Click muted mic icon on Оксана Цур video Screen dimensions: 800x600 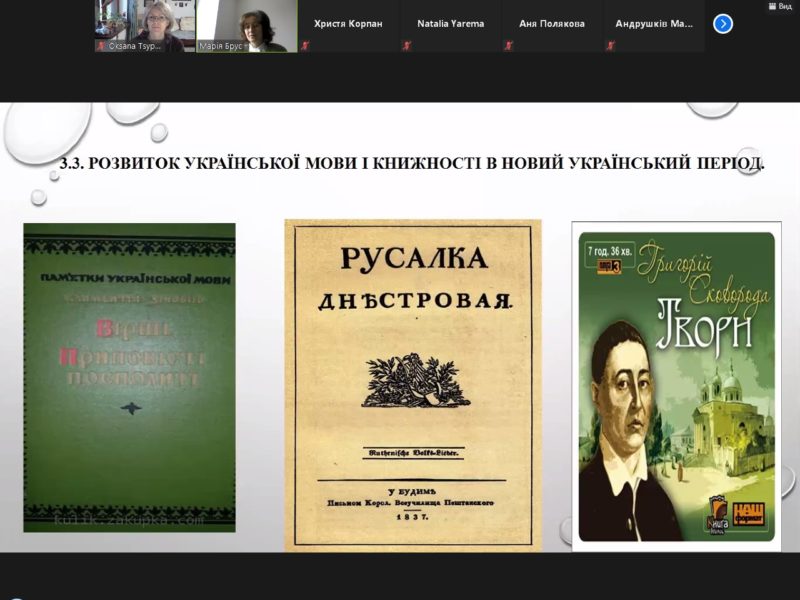tap(101, 46)
